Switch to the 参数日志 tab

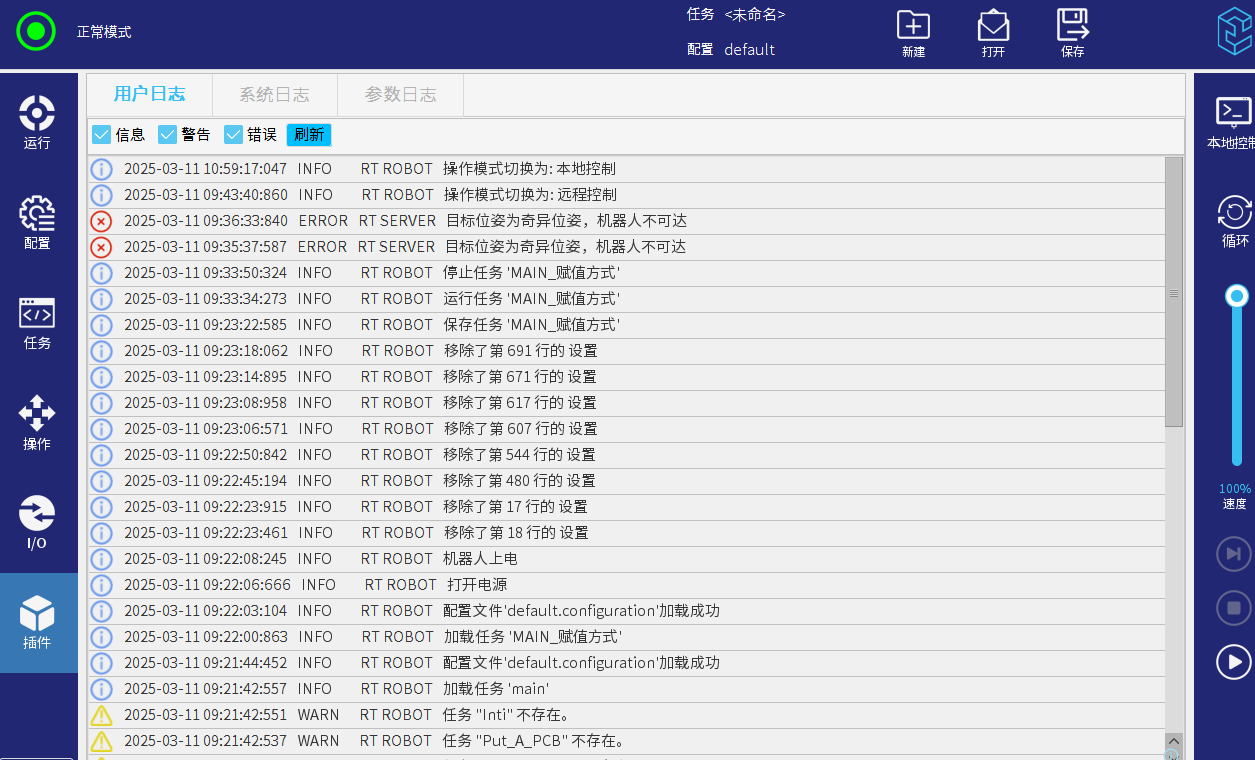coord(400,95)
